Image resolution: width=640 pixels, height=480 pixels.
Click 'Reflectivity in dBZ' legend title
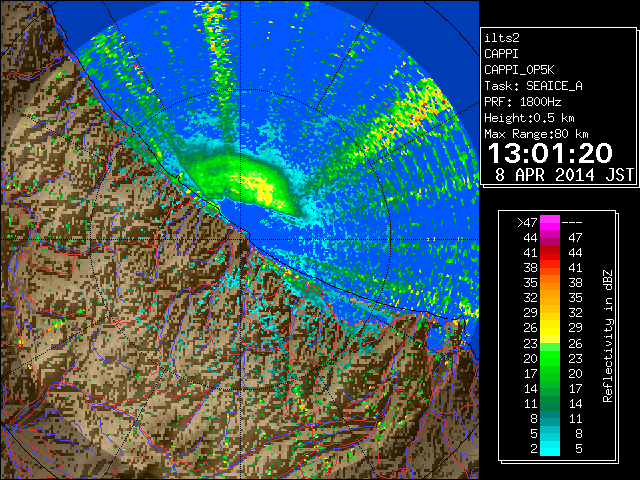608,336
